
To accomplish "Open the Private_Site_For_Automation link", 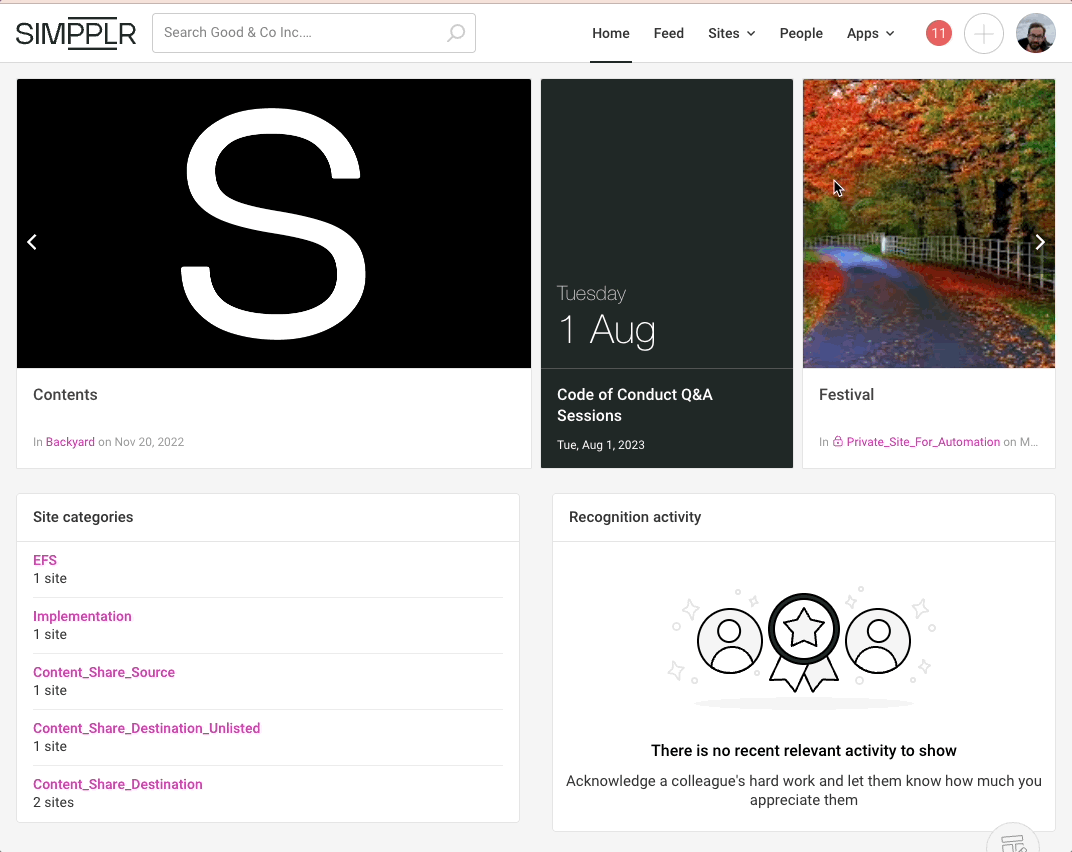I will coord(922,442).
